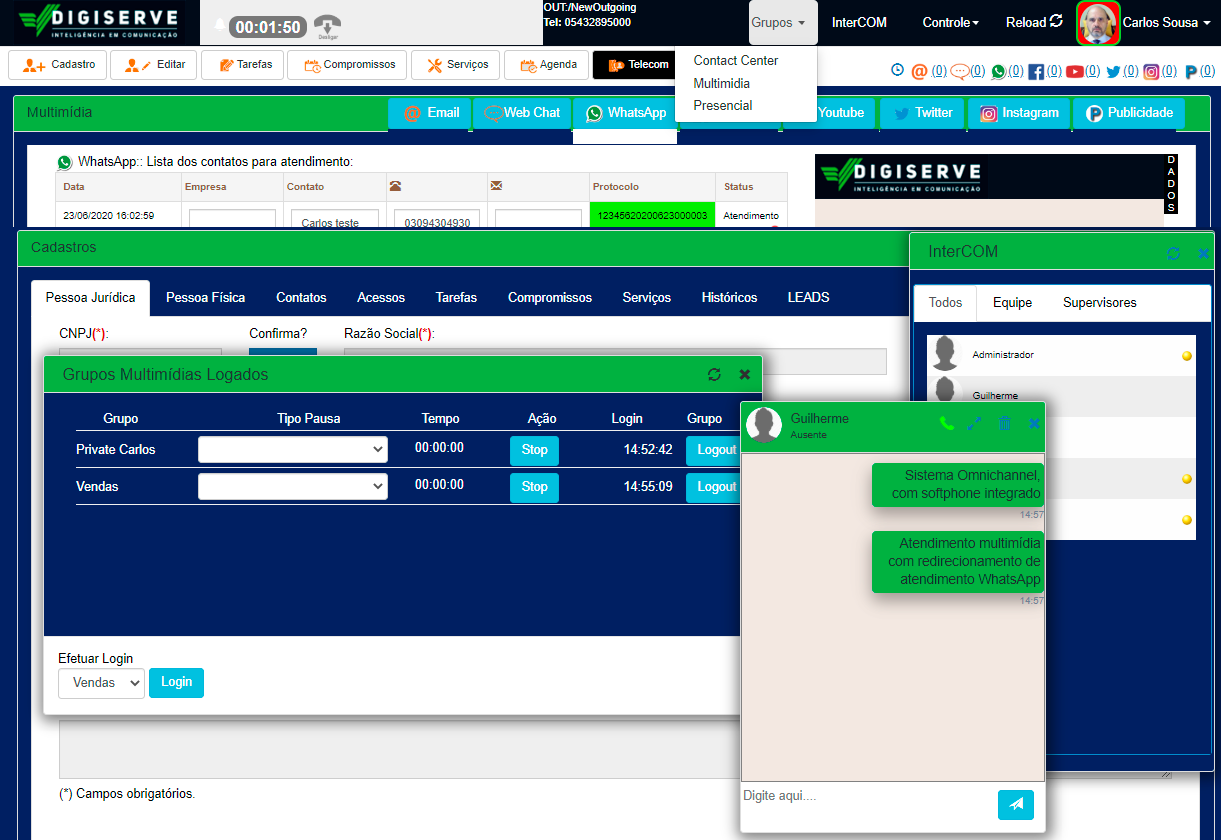Refresh the InterCOM panel
The image size is (1221, 840).
(x=1174, y=253)
